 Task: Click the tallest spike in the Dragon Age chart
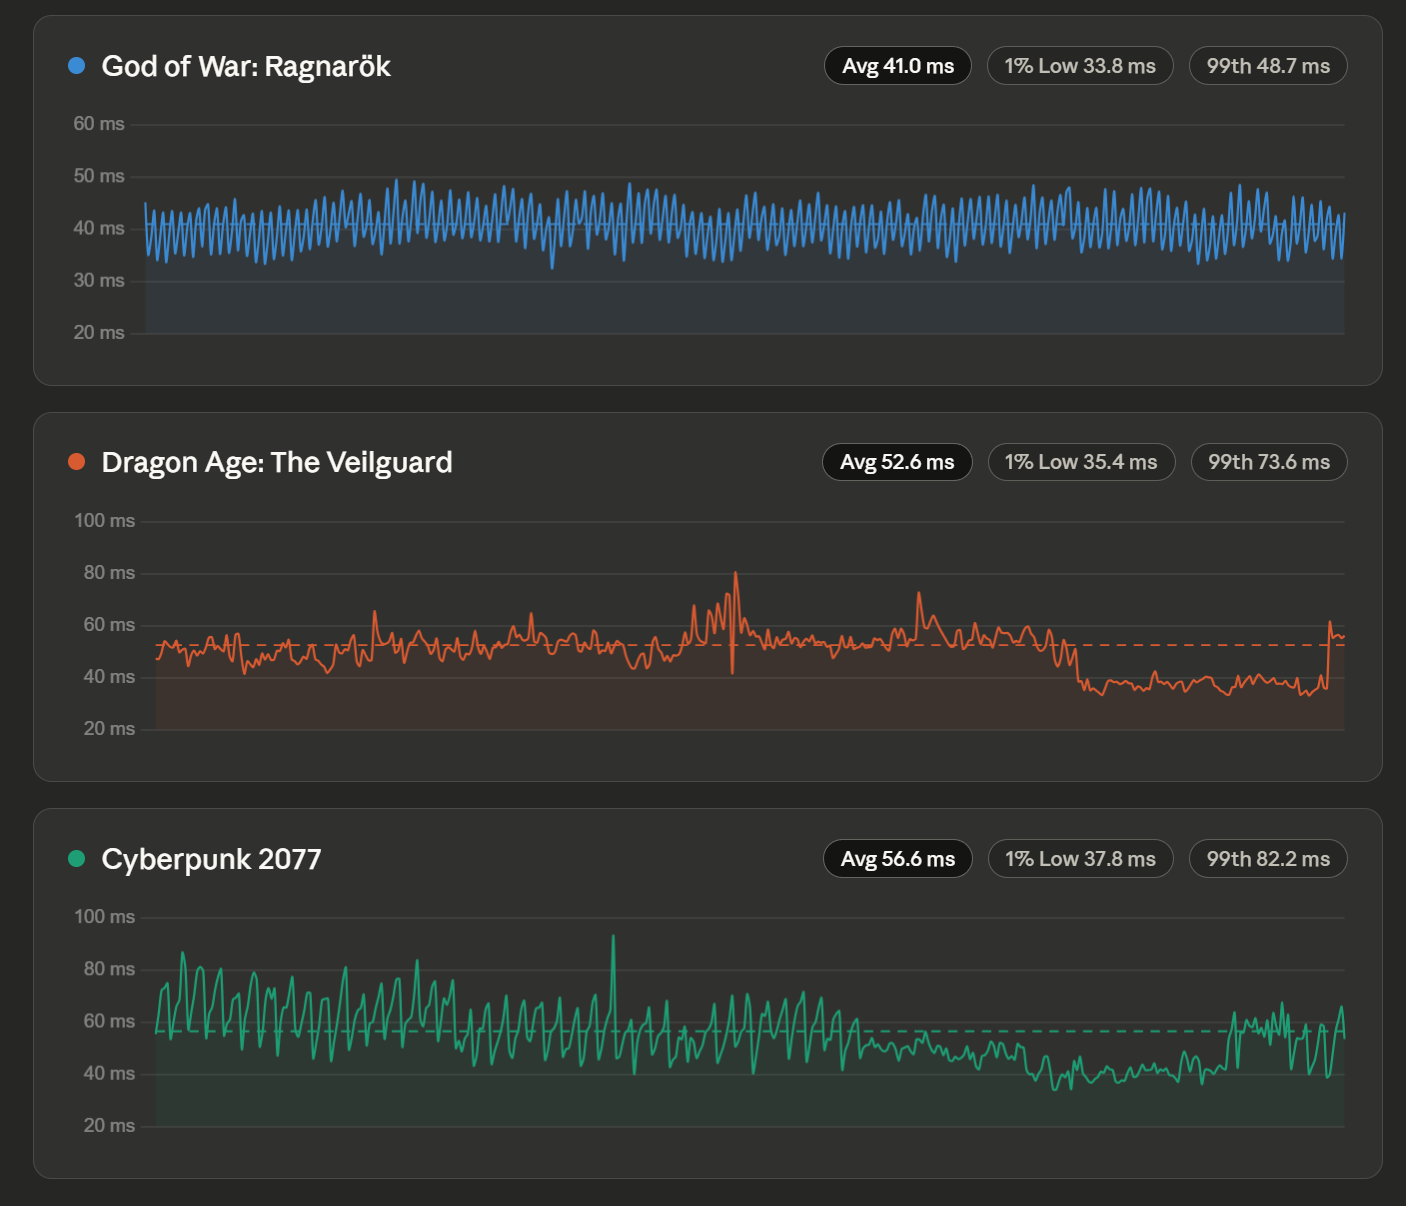click(736, 575)
